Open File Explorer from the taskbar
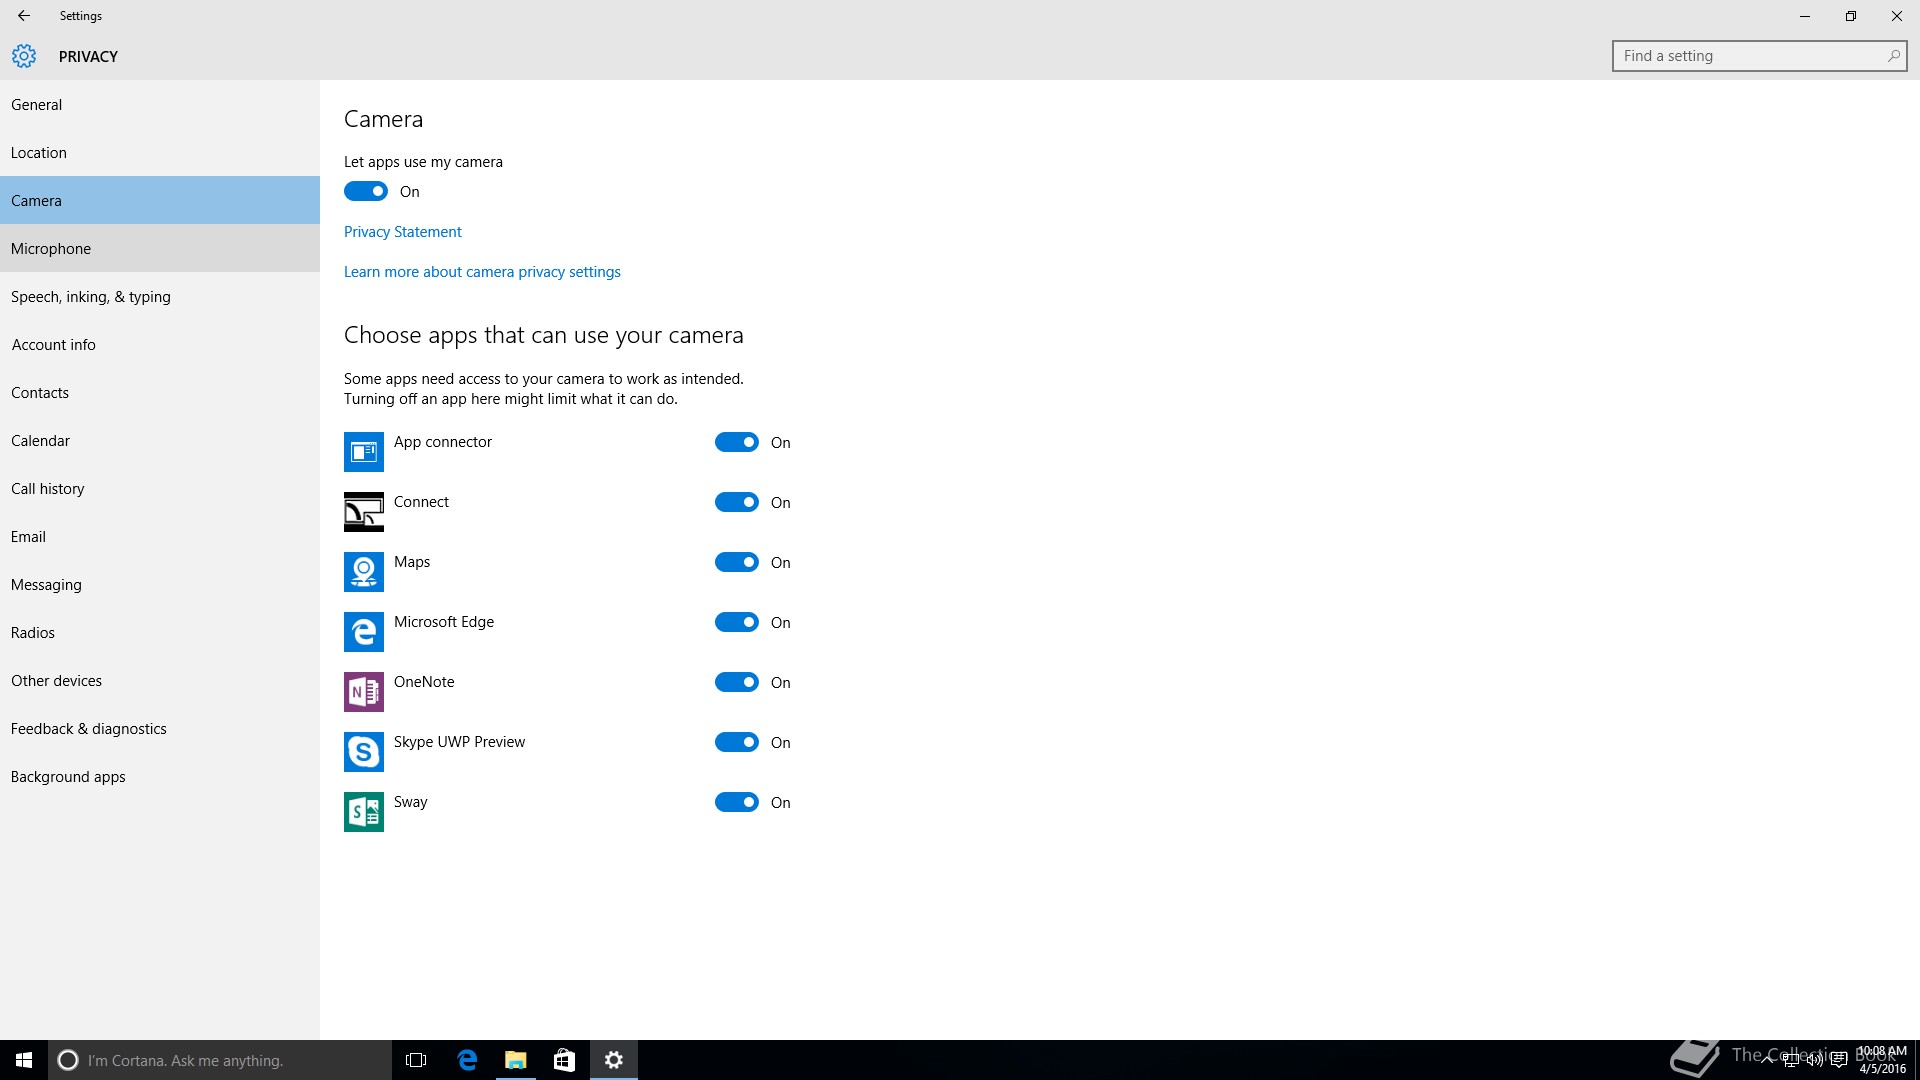 coord(515,1060)
